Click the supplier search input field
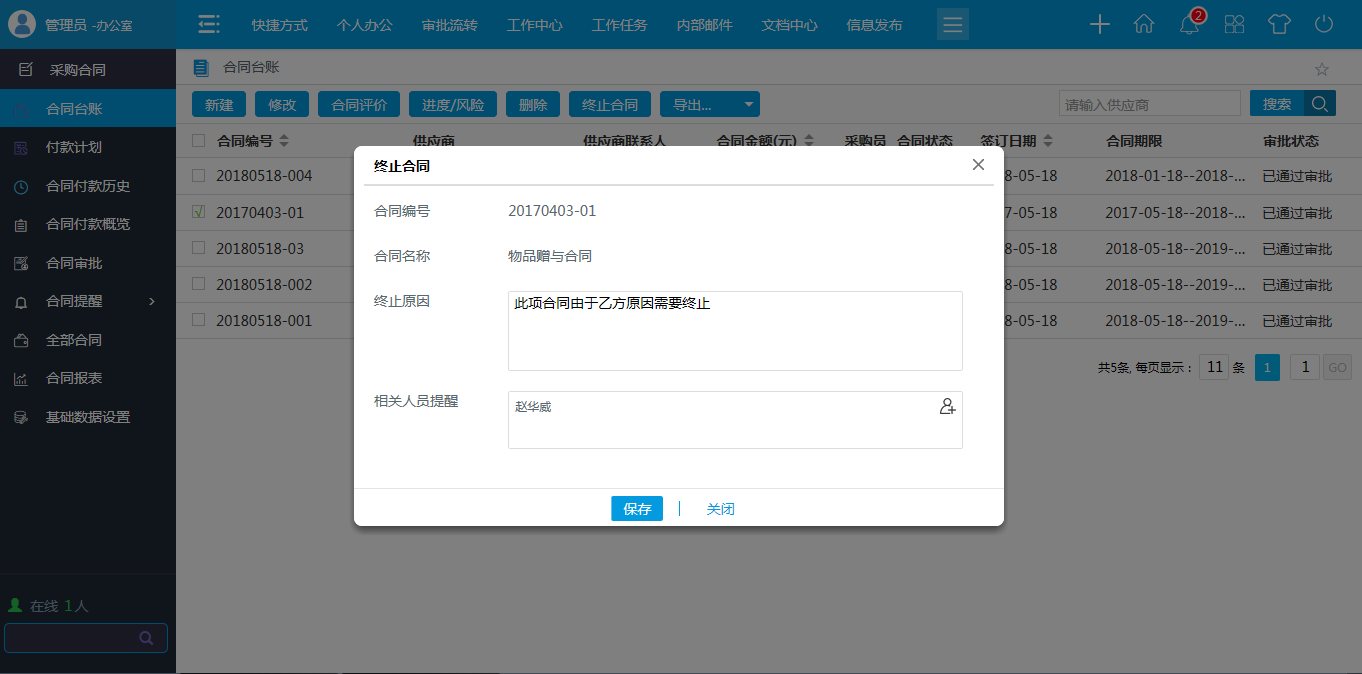 [x=1148, y=103]
